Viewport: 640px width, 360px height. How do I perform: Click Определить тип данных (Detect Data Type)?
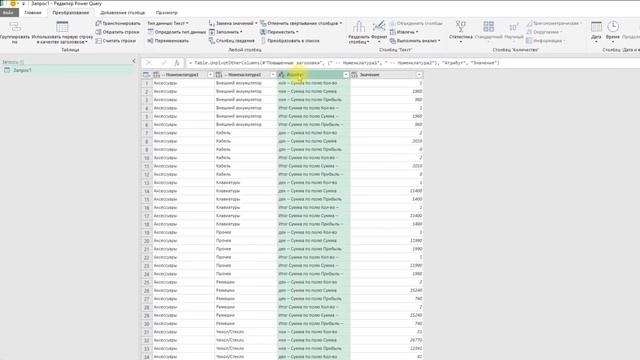(176, 32)
